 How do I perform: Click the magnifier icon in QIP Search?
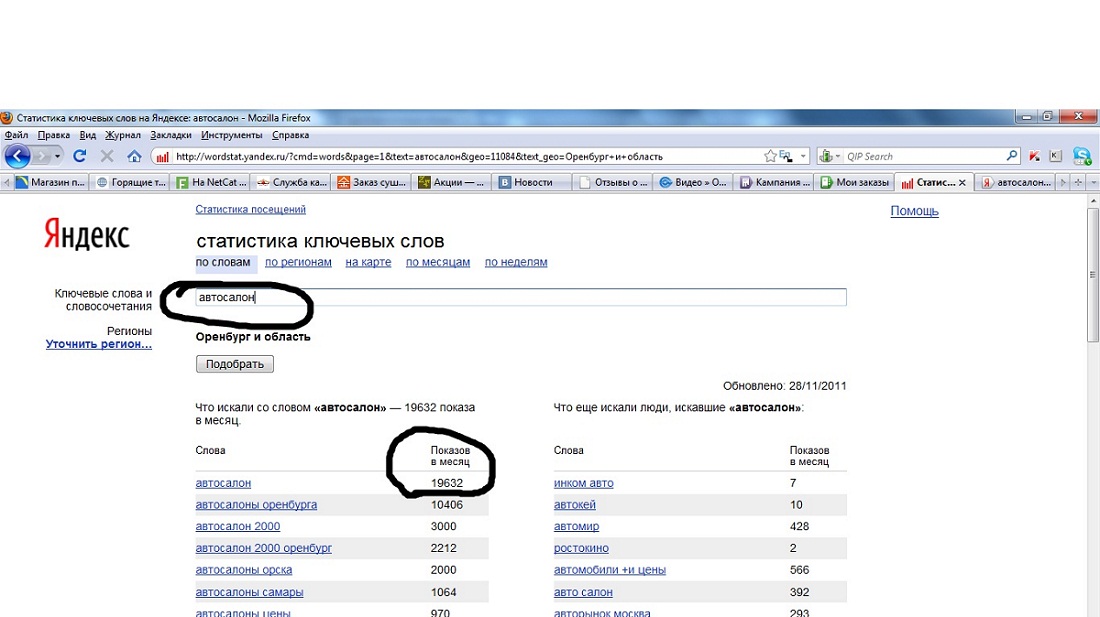pos(1012,156)
